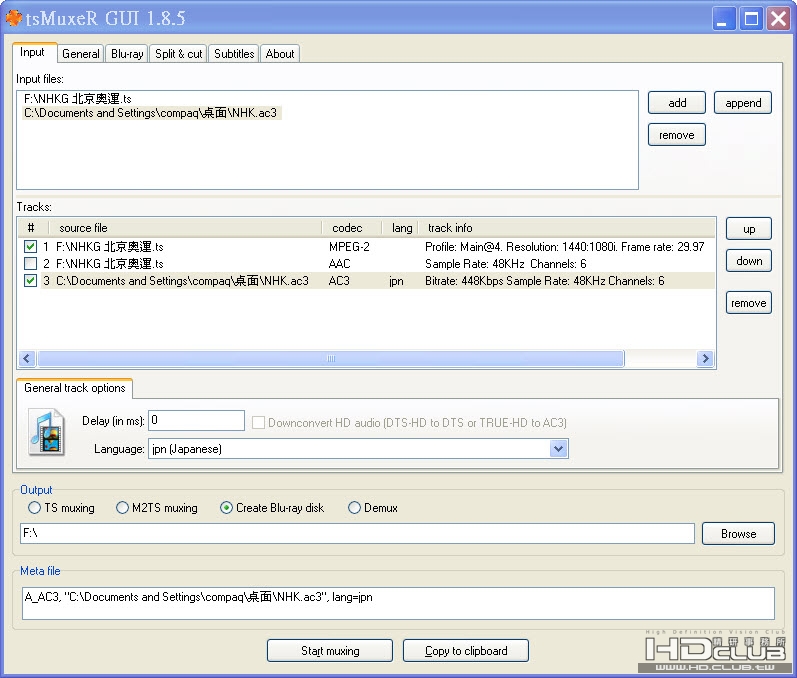
Task: Open the About tab
Action: [x=280, y=54]
